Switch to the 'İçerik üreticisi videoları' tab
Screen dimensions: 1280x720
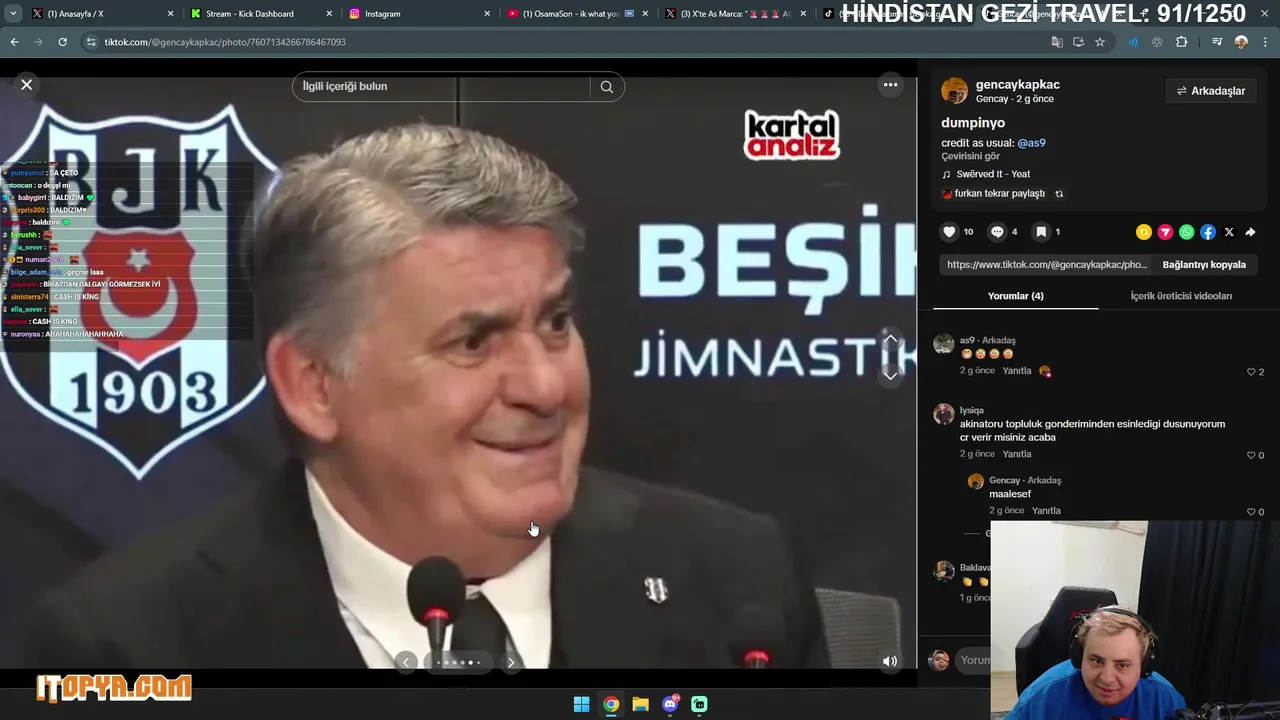click(x=1181, y=296)
